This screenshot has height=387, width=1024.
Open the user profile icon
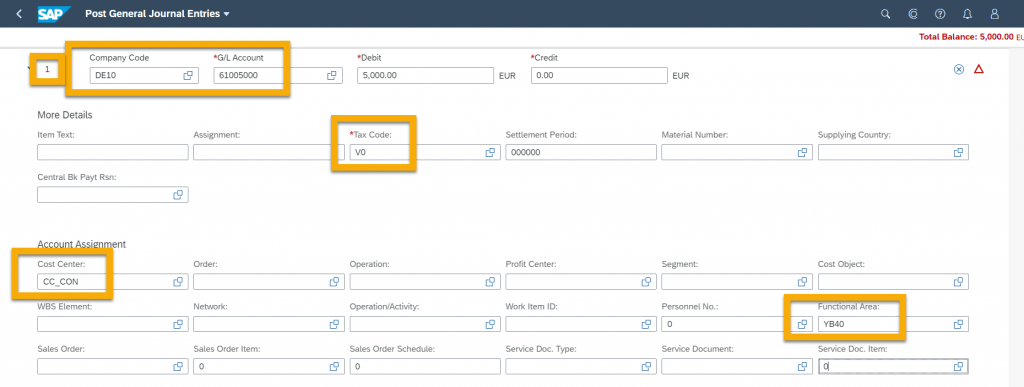click(x=995, y=14)
